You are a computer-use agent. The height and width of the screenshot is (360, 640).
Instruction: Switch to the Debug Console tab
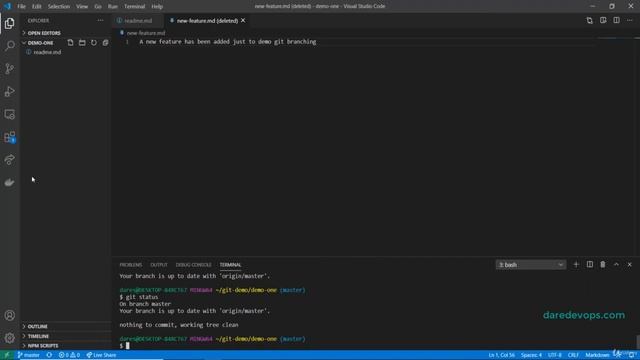click(x=193, y=264)
